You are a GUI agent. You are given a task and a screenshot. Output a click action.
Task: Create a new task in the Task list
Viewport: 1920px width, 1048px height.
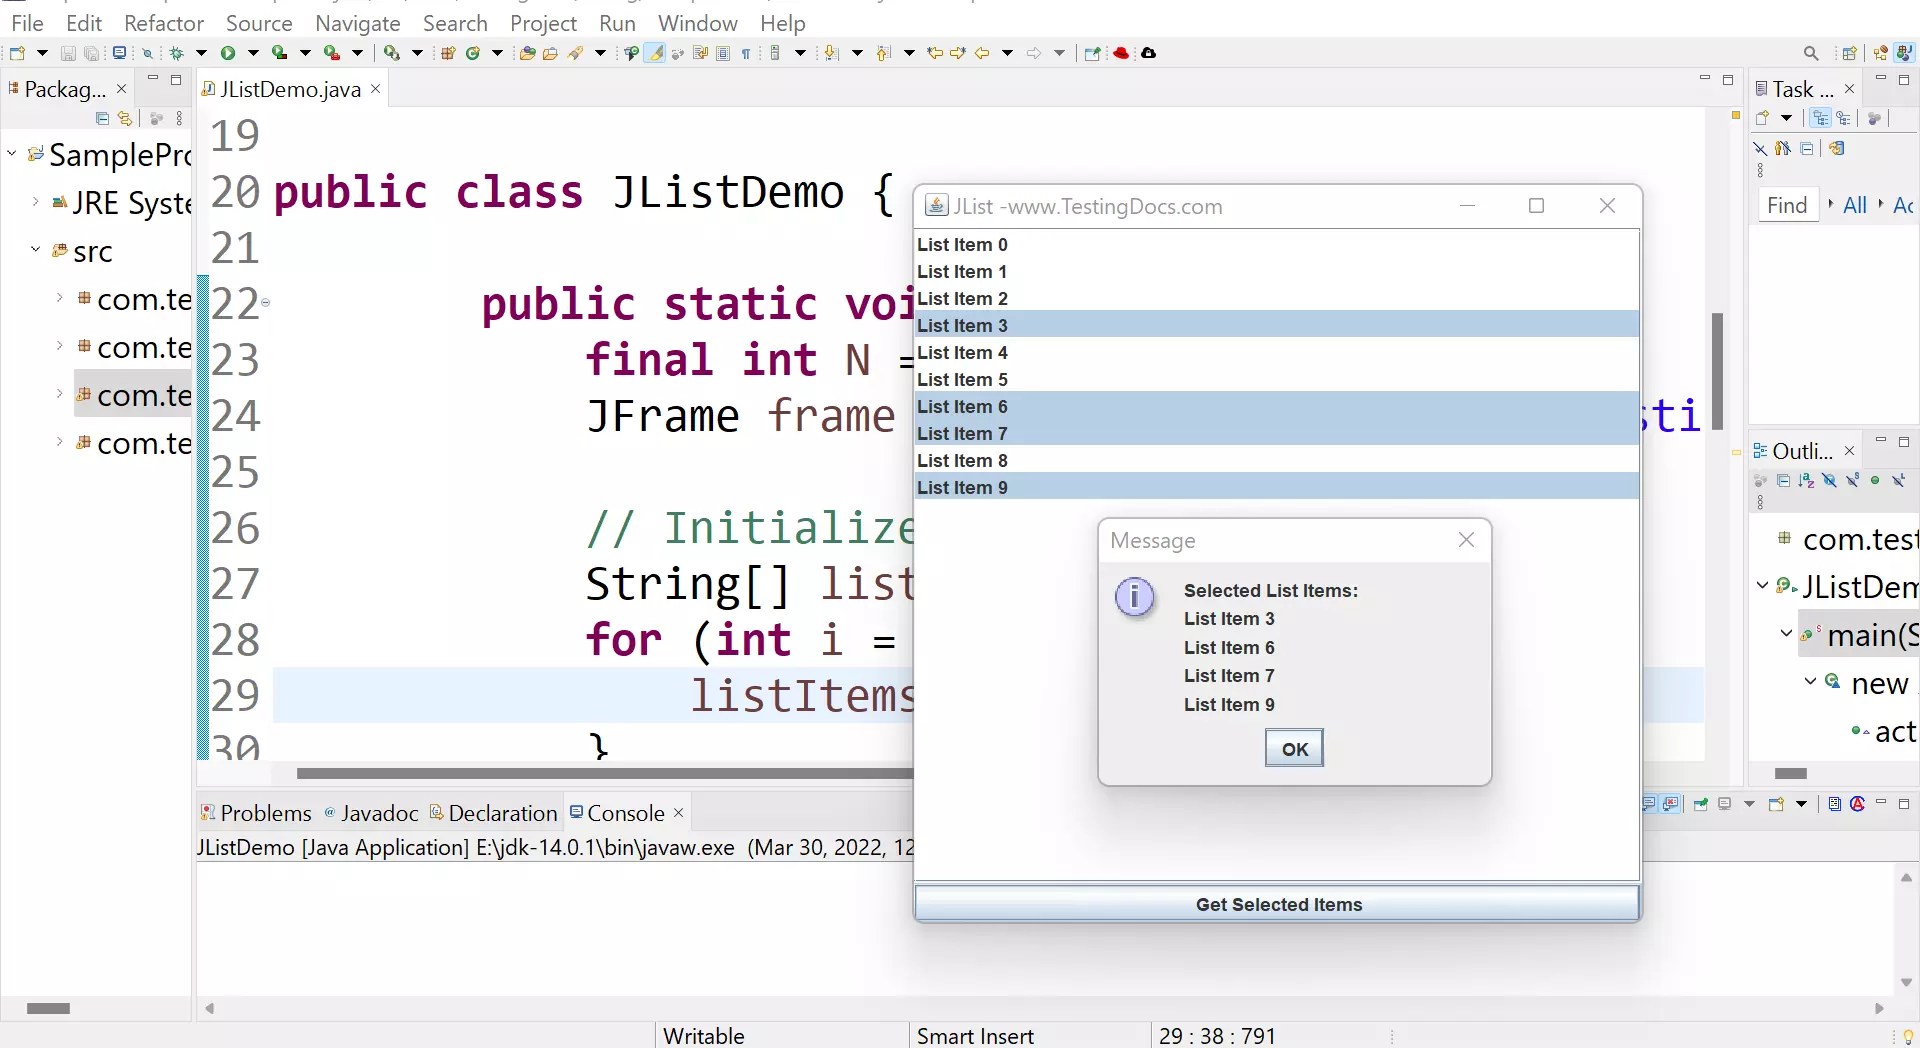point(1763,117)
